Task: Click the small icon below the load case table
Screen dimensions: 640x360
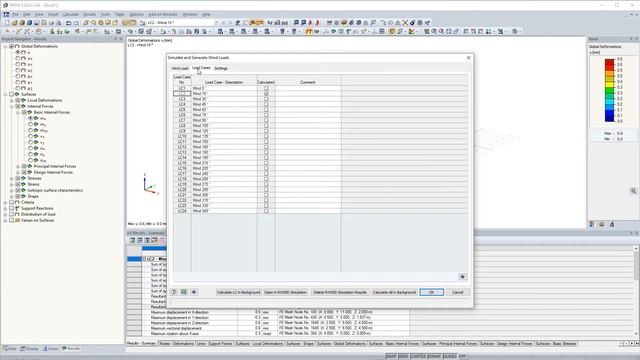Action: pos(462,277)
